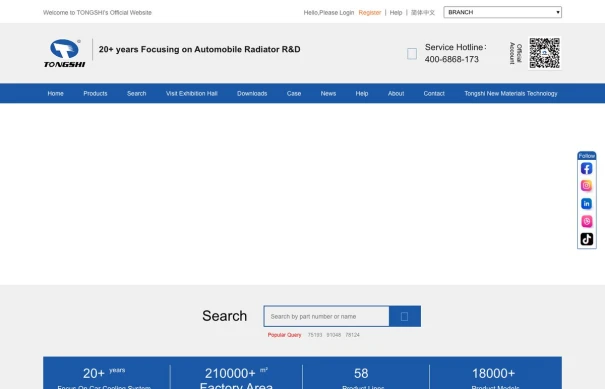Click the Welcome to TONGSHI's Official Website text
This screenshot has width=605, height=389.
coord(97,13)
